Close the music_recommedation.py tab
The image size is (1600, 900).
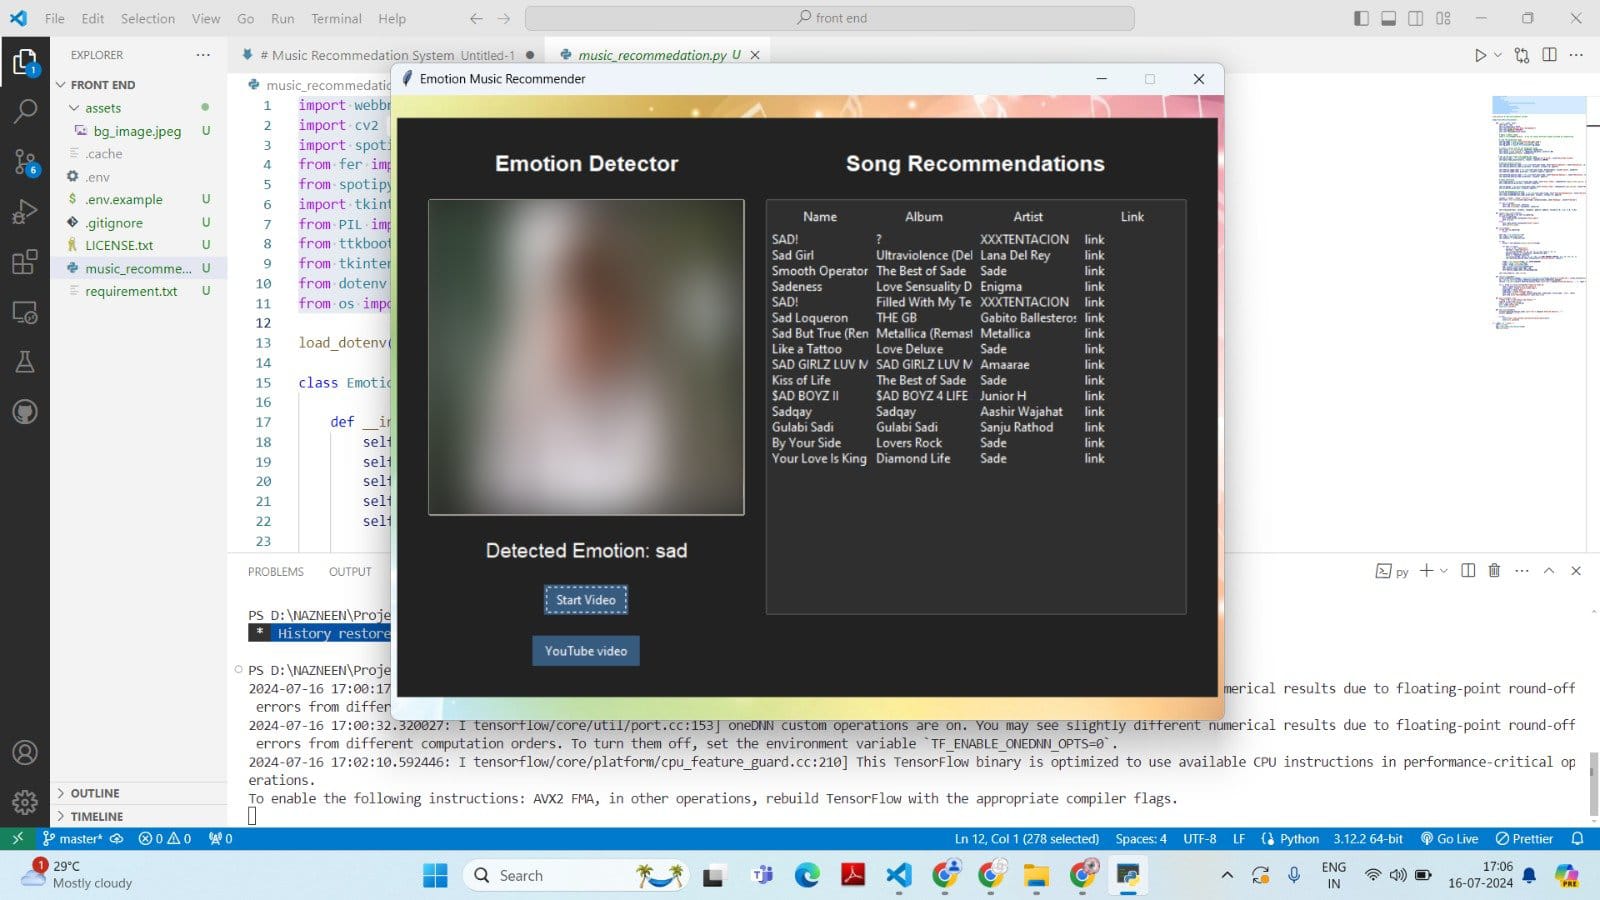[x=755, y=55]
